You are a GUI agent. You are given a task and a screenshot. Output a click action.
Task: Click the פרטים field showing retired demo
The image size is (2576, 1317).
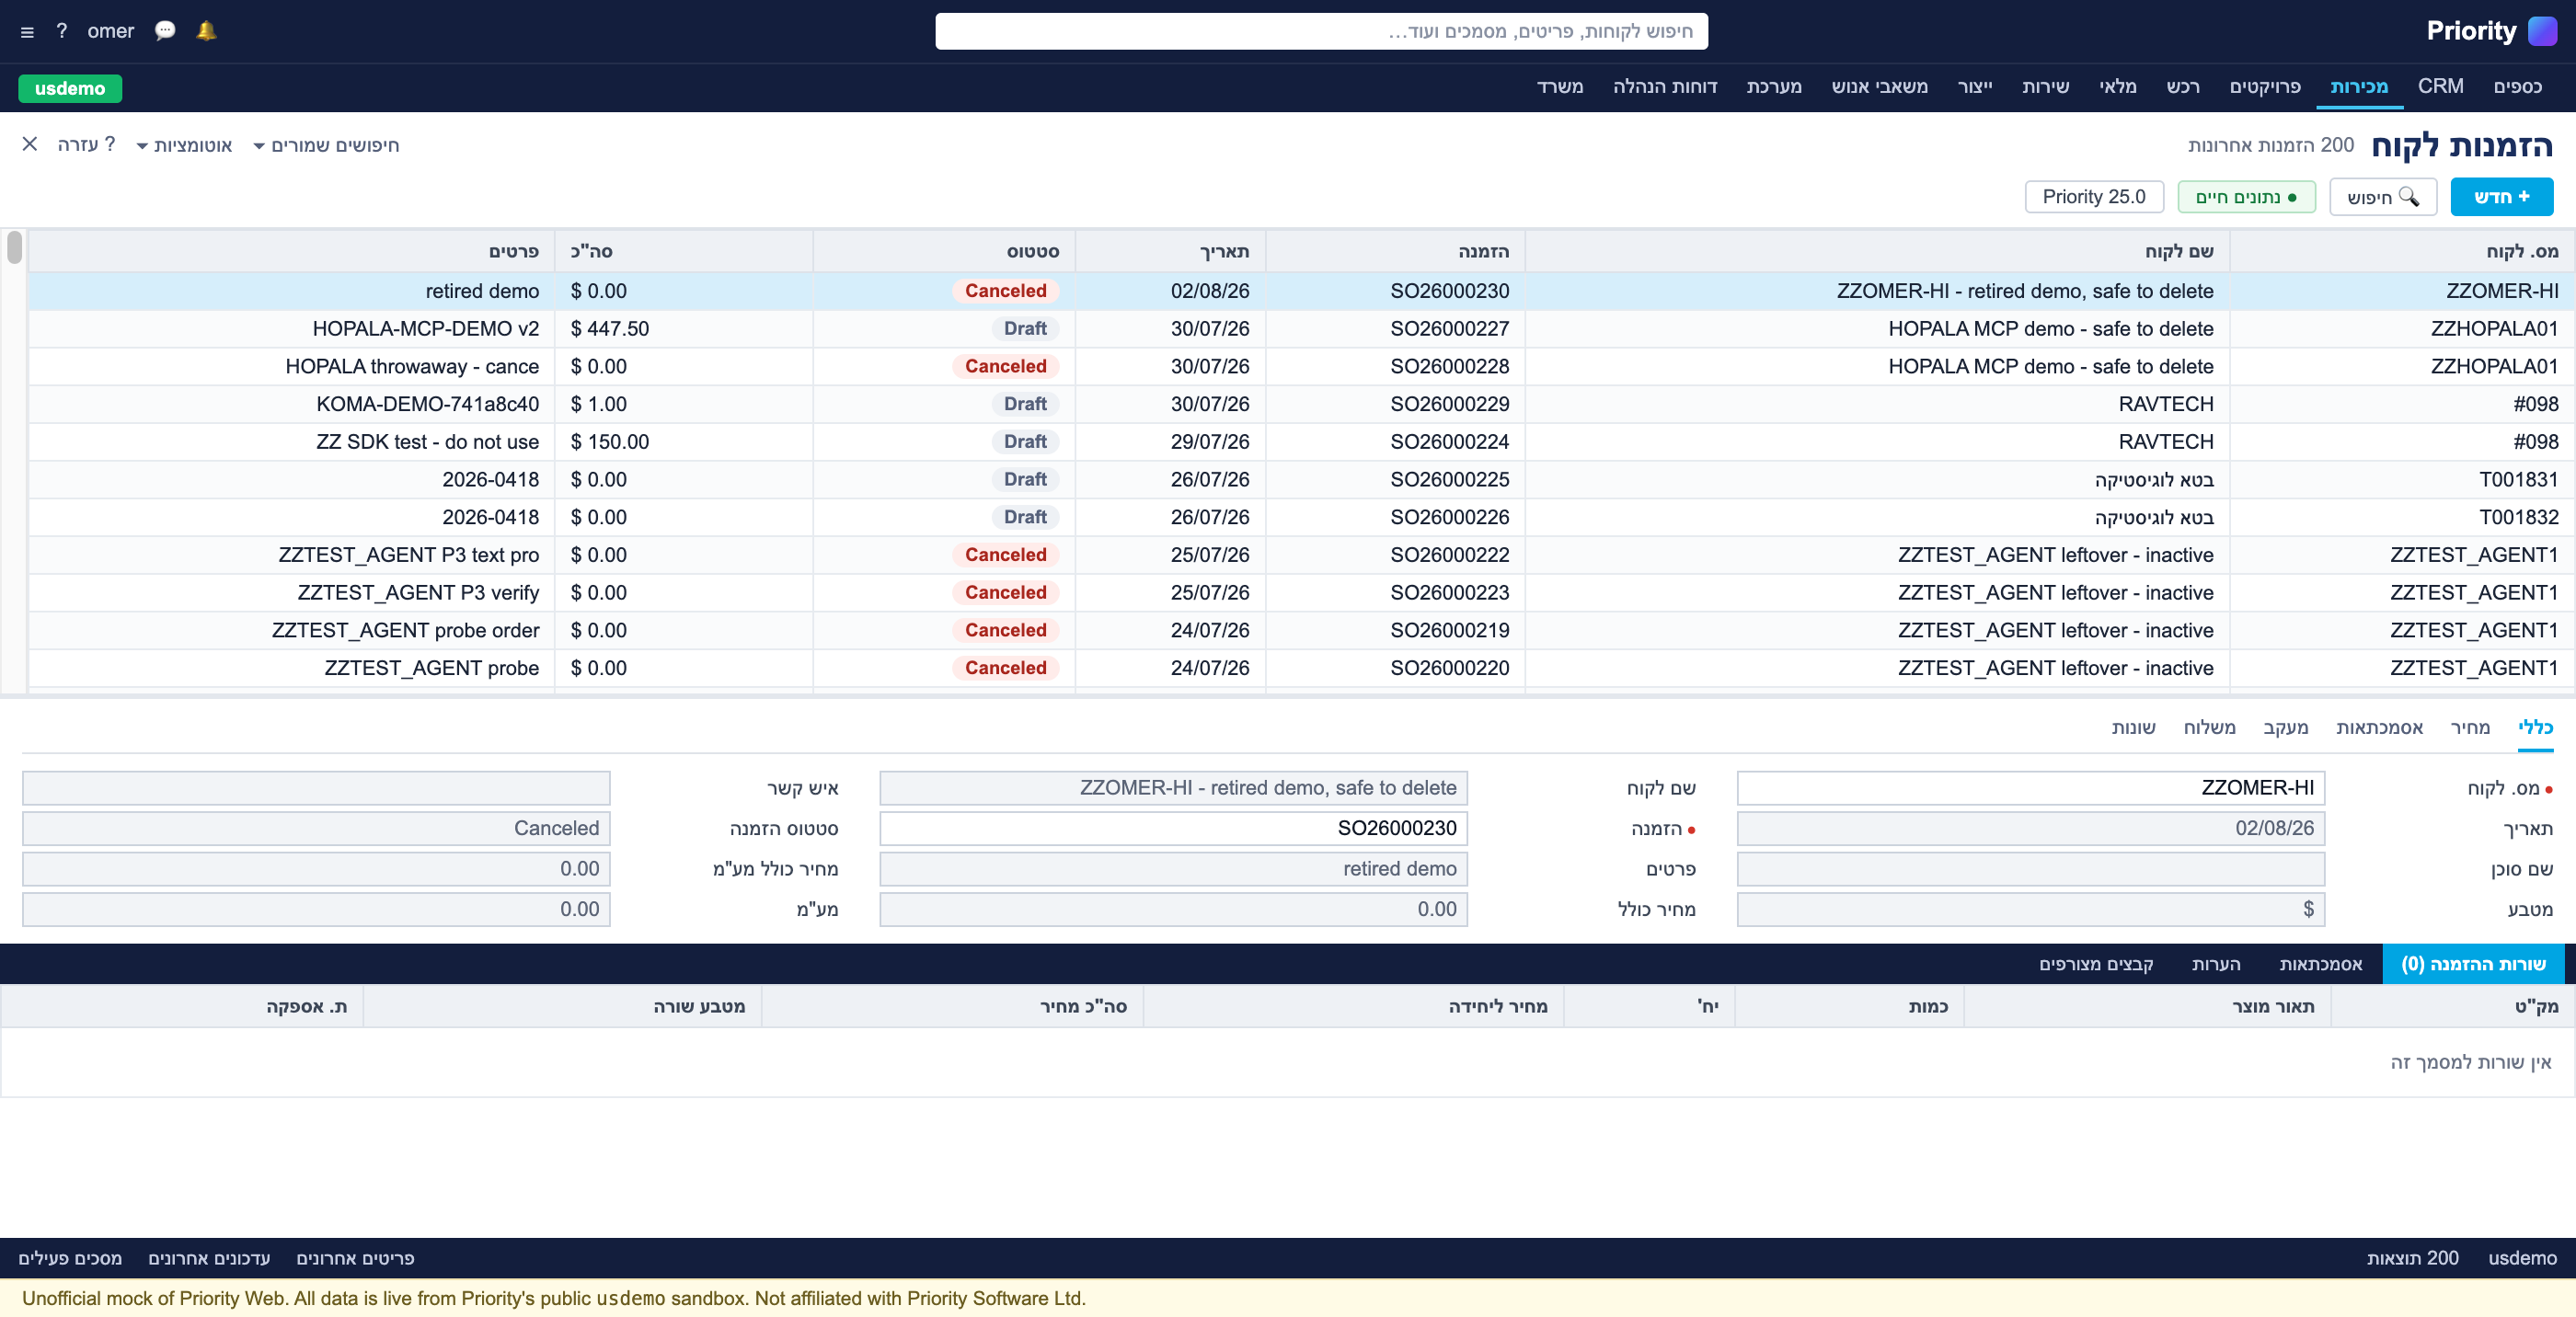point(1173,868)
